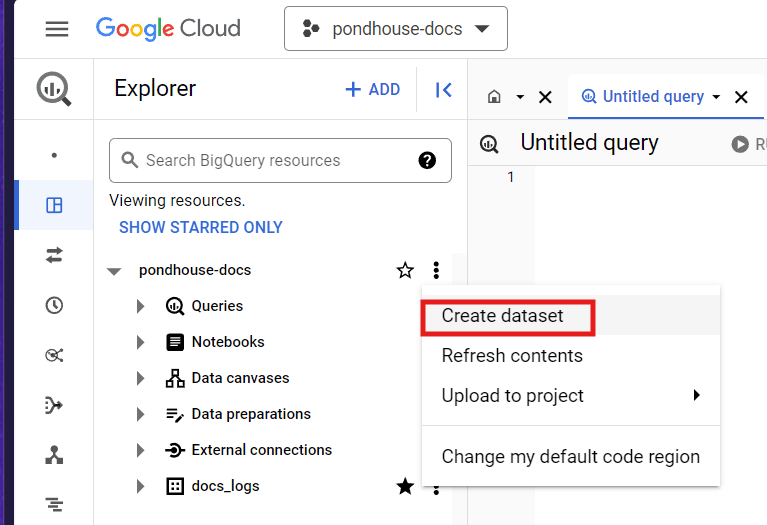Image resolution: width=767 pixels, height=525 pixels.
Task: Open the hierarchy node sidebar icon
Action: click(54, 455)
